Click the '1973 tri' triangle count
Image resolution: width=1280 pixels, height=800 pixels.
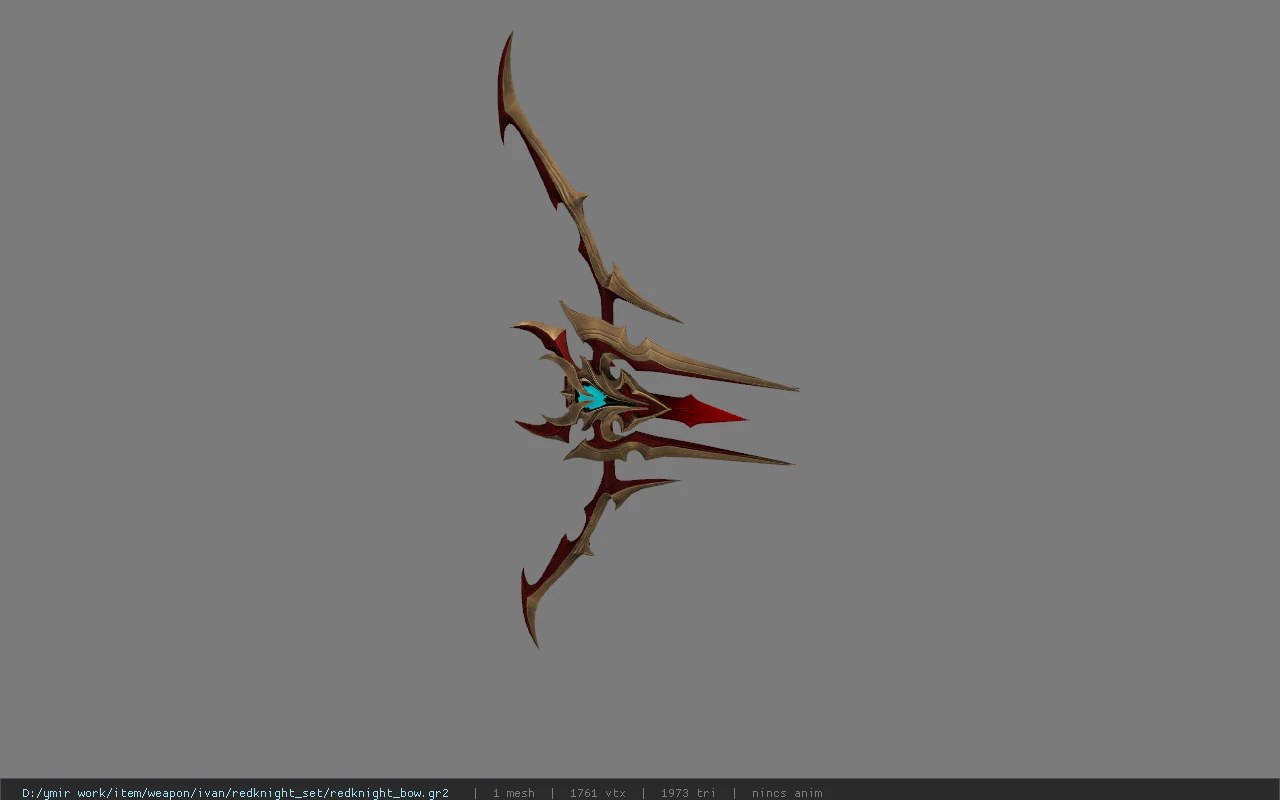pos(688,793)
